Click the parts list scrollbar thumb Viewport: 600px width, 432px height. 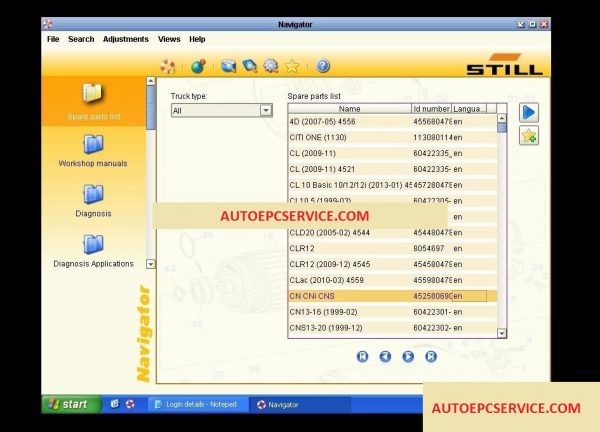click(502, 128)
